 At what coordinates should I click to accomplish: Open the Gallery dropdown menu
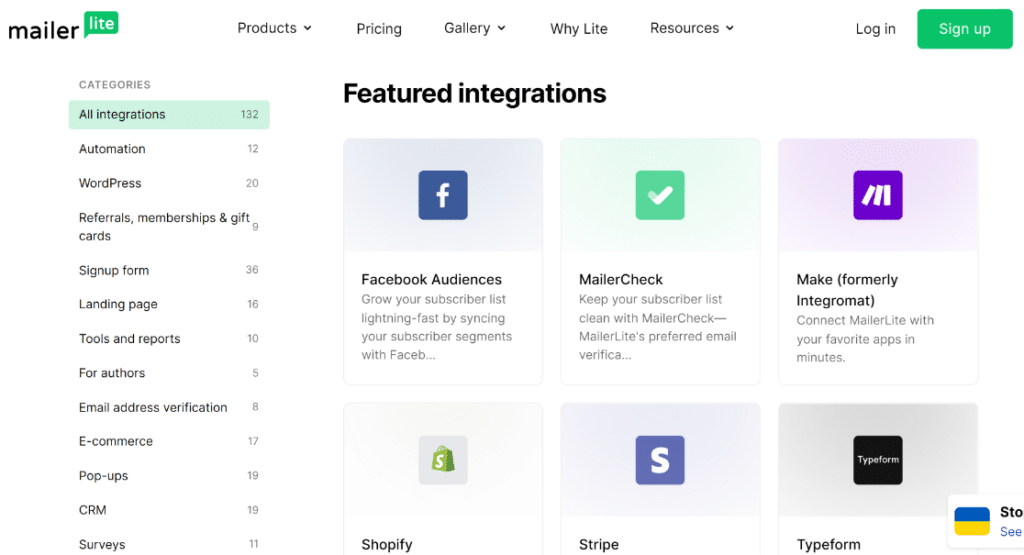(x=475, y=28)
